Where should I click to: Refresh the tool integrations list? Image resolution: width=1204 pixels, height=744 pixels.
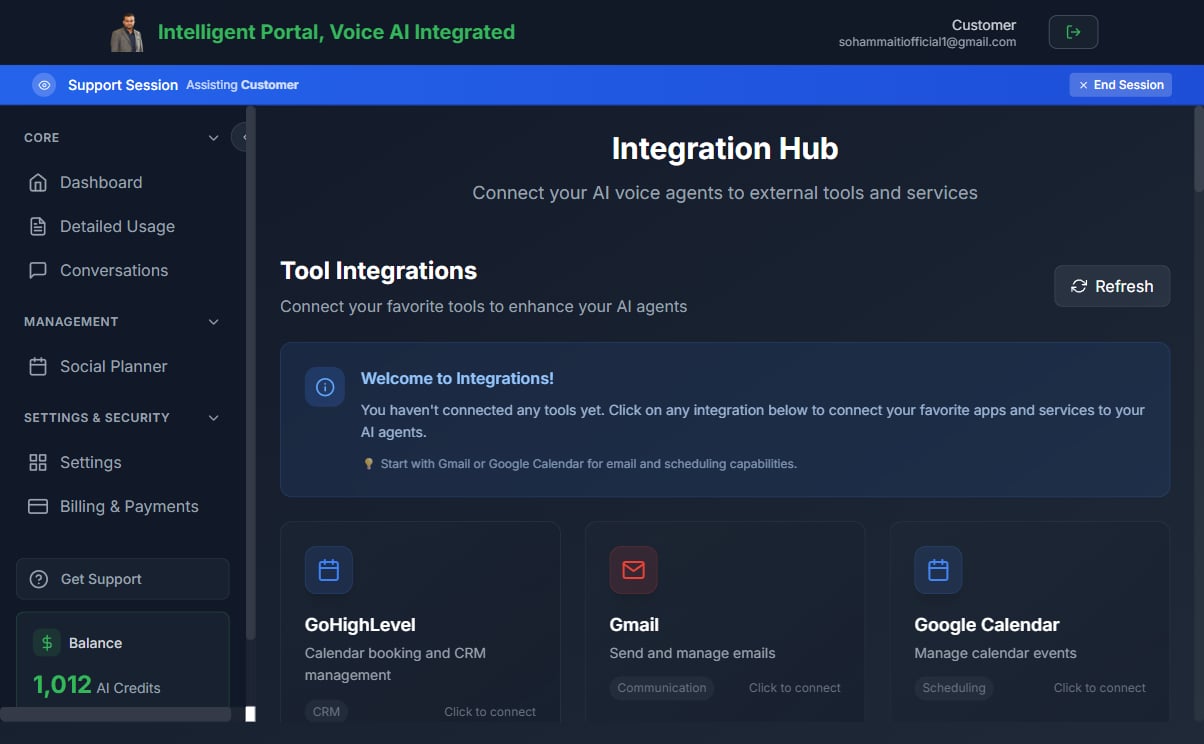[x=1112, y=286]
